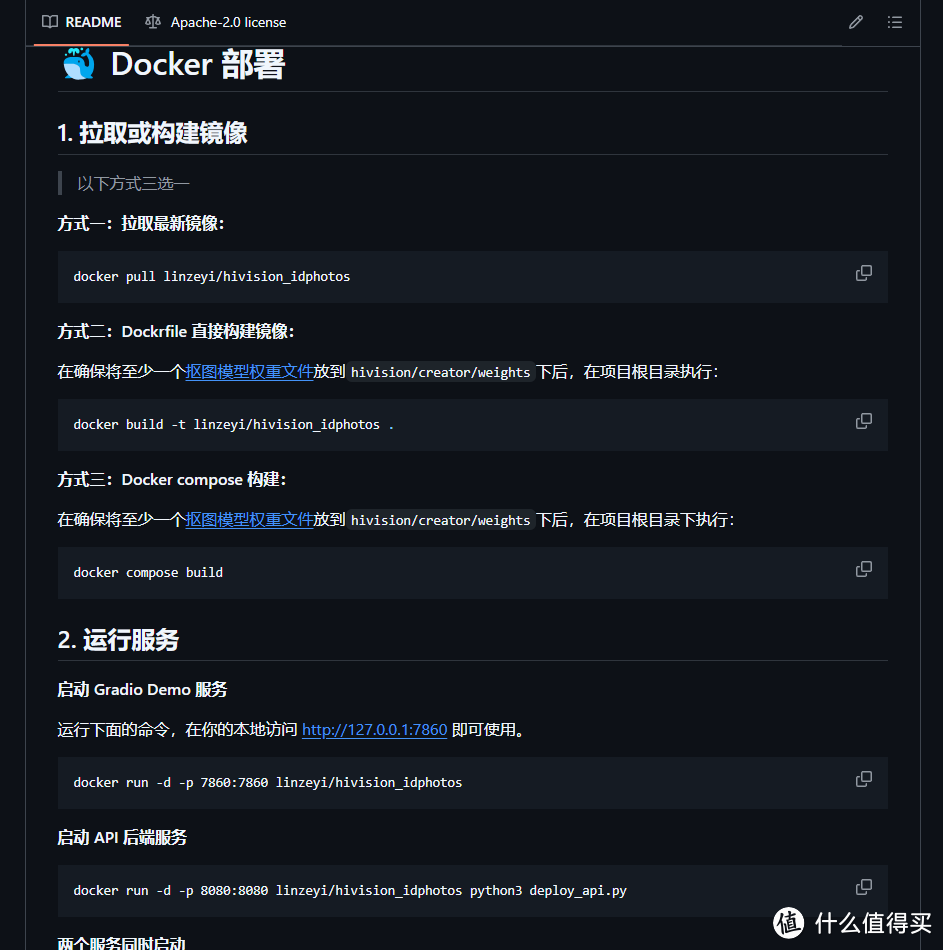
Task: Copy the docker build command snippet
Action: pyautogui.click(x=863, y=420)
